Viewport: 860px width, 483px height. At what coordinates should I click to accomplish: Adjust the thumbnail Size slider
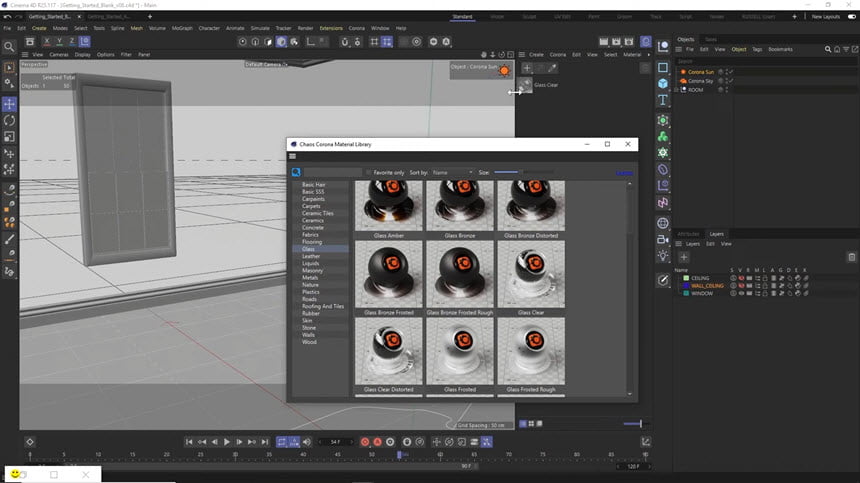tap(523, 172)
